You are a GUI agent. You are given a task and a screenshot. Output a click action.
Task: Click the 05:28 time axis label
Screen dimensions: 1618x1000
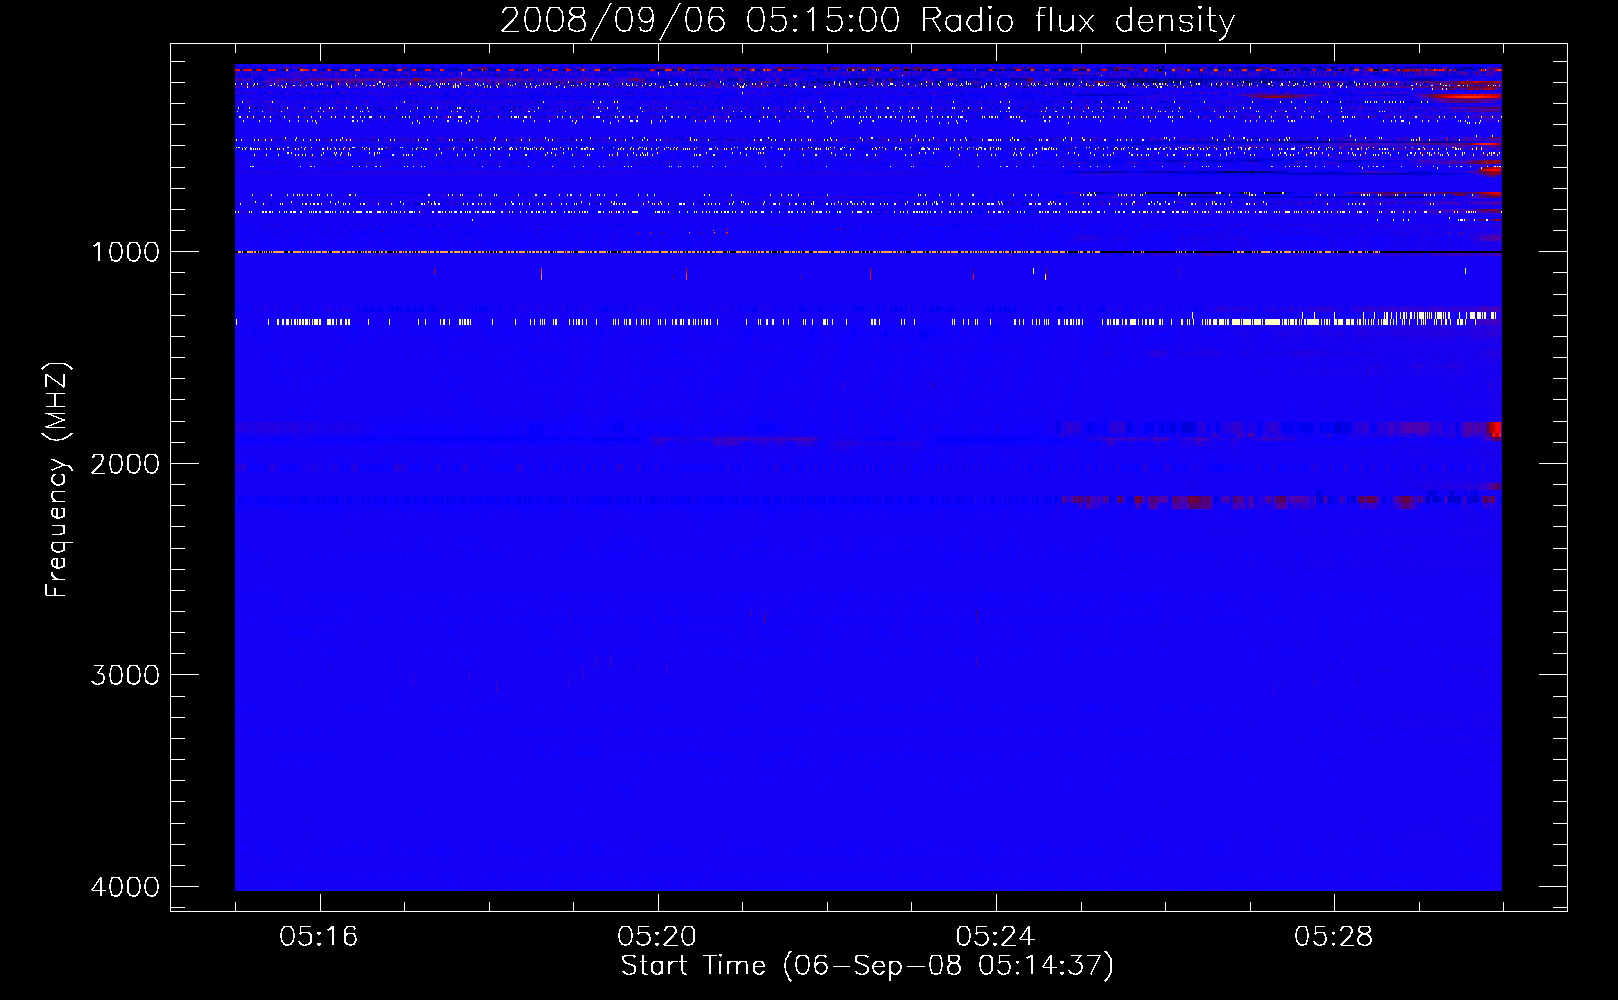(1333, 937)
